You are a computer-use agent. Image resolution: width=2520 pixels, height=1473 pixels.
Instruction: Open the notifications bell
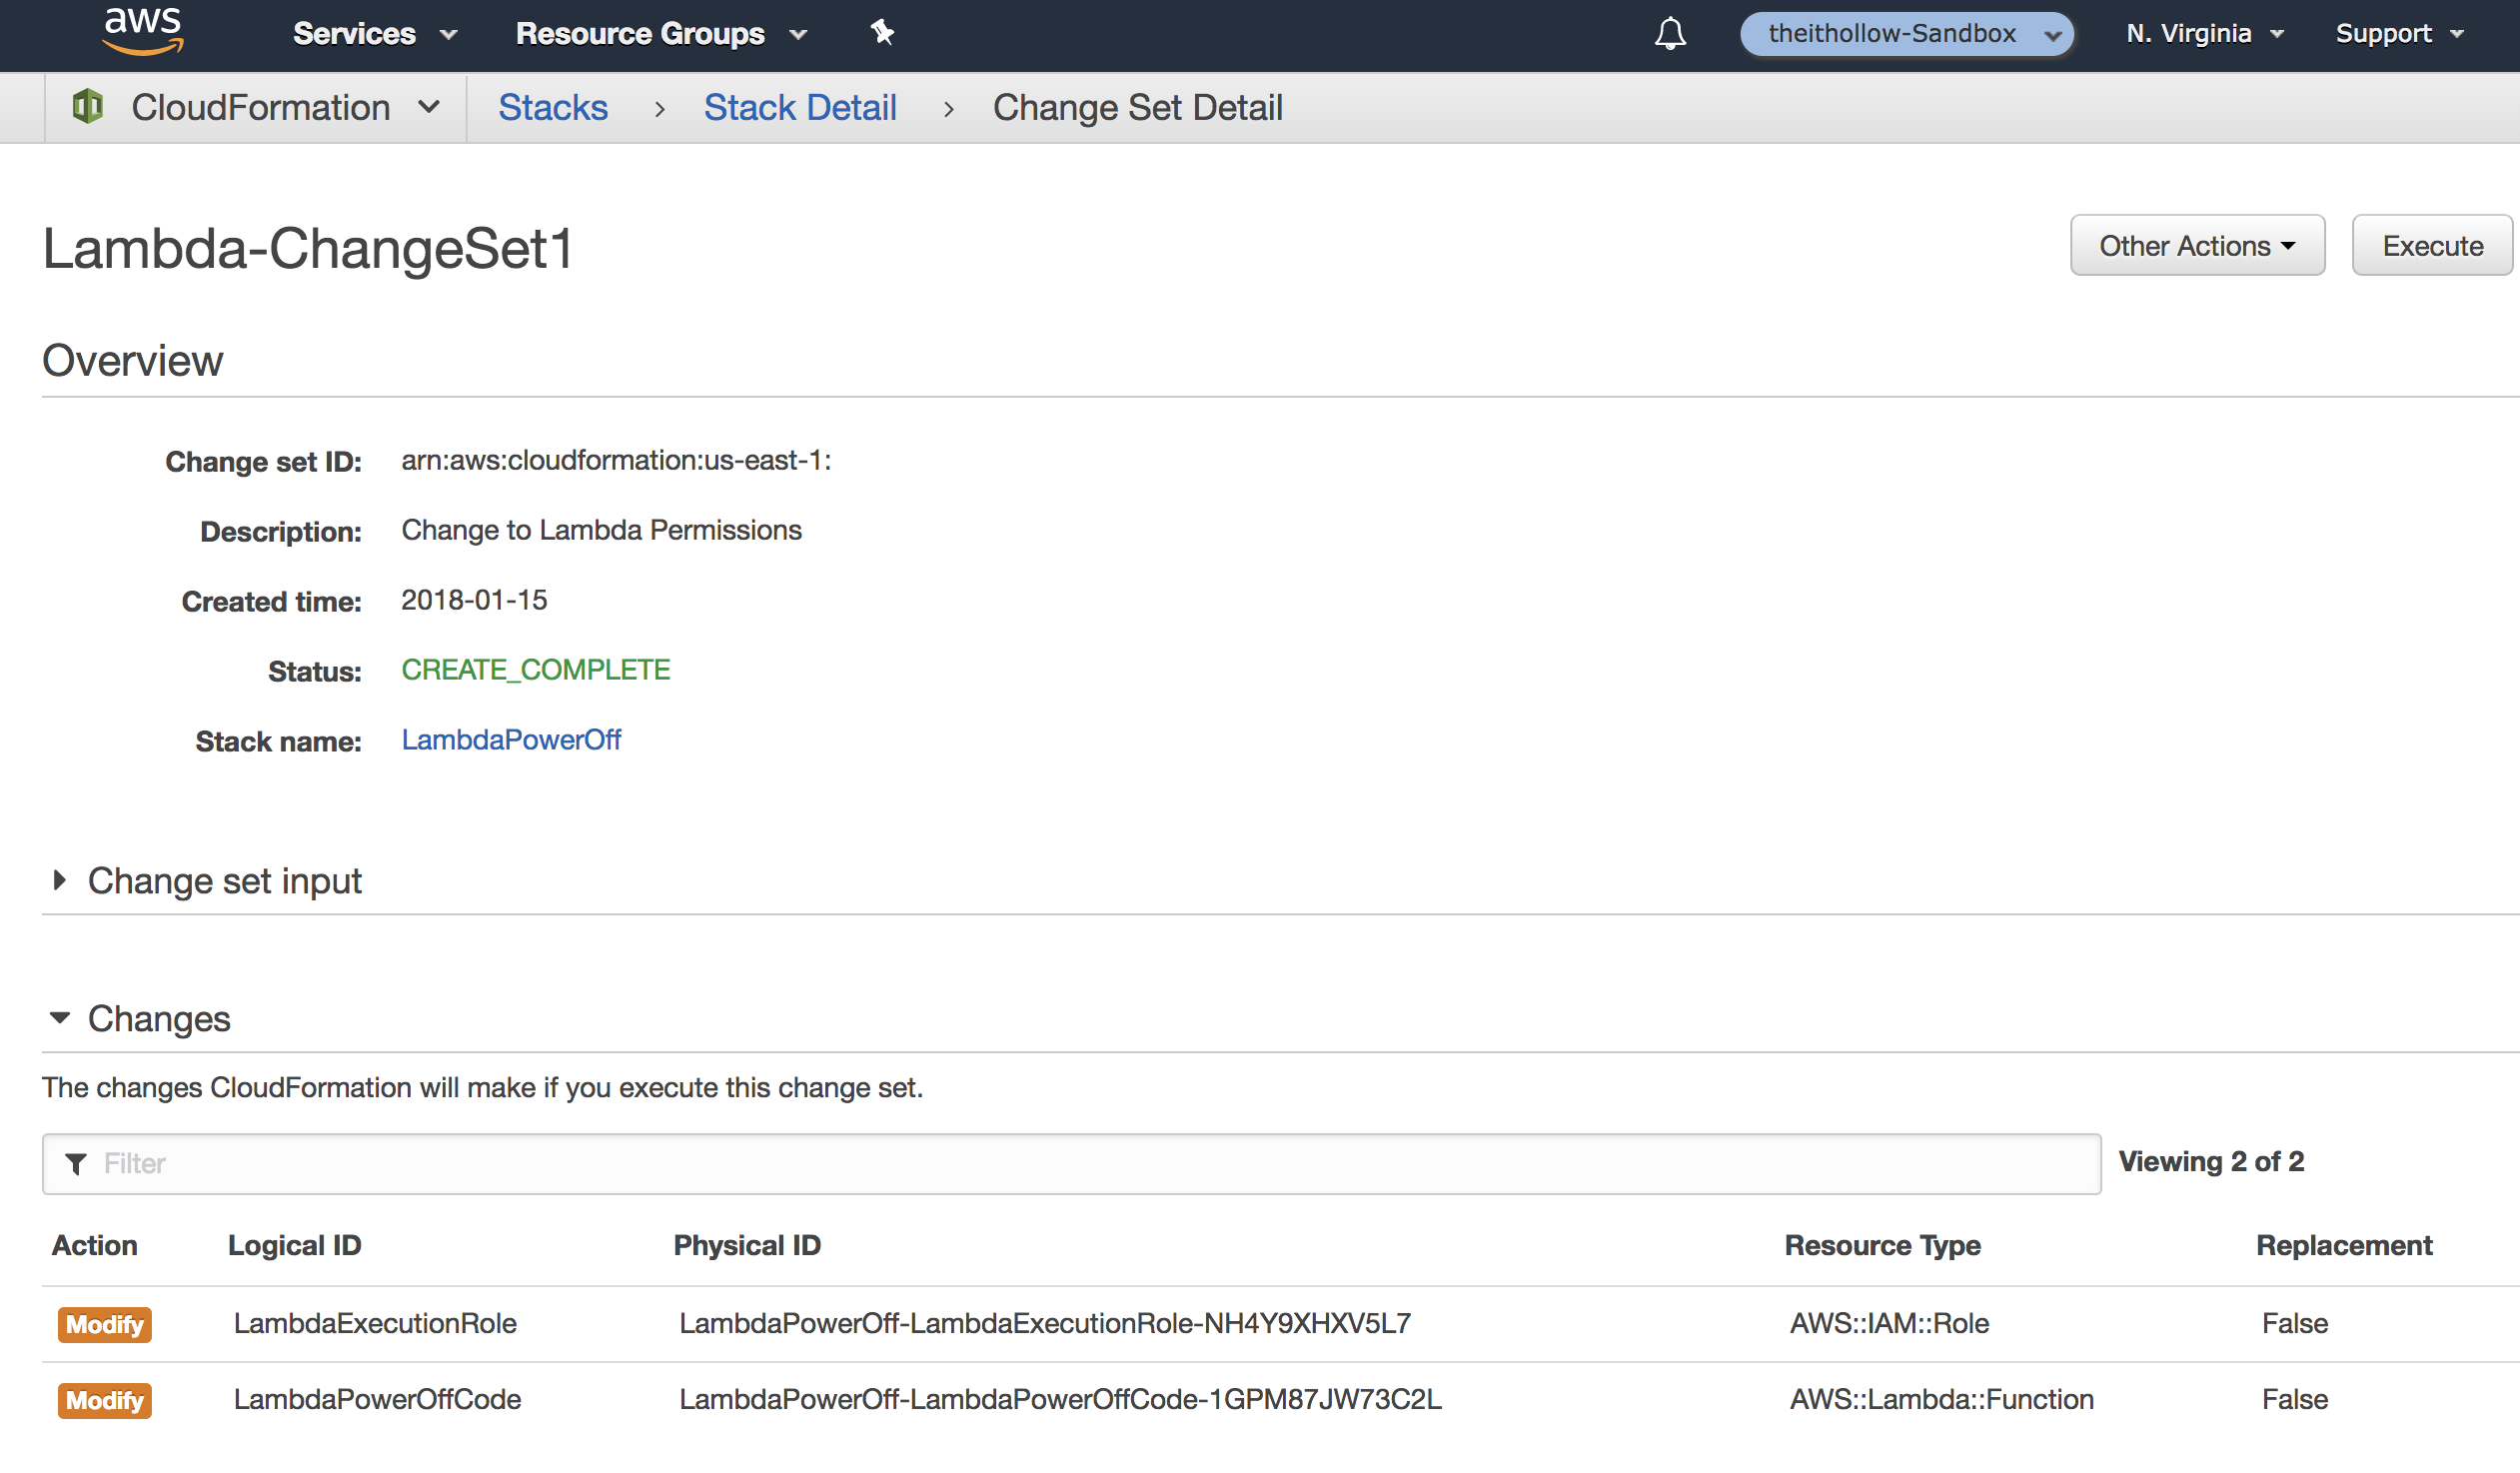coord(1669,34)
